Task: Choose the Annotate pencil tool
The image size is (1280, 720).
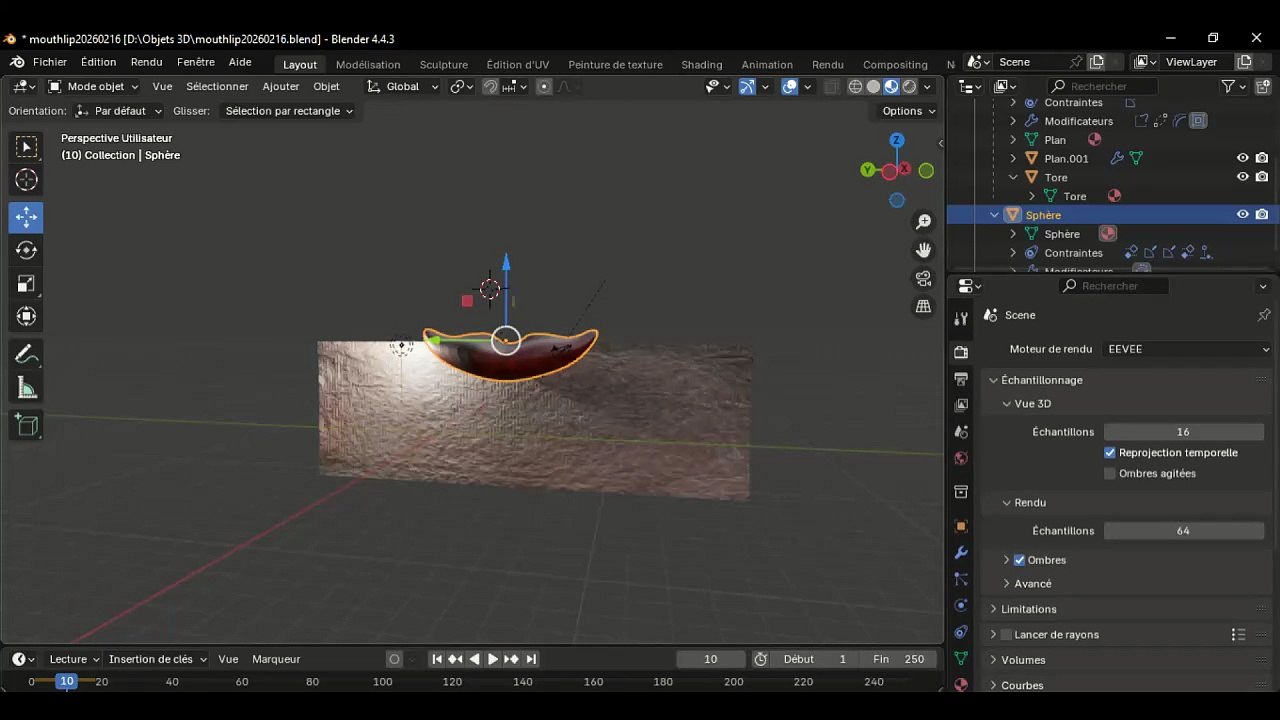Action: pos(27,355)
